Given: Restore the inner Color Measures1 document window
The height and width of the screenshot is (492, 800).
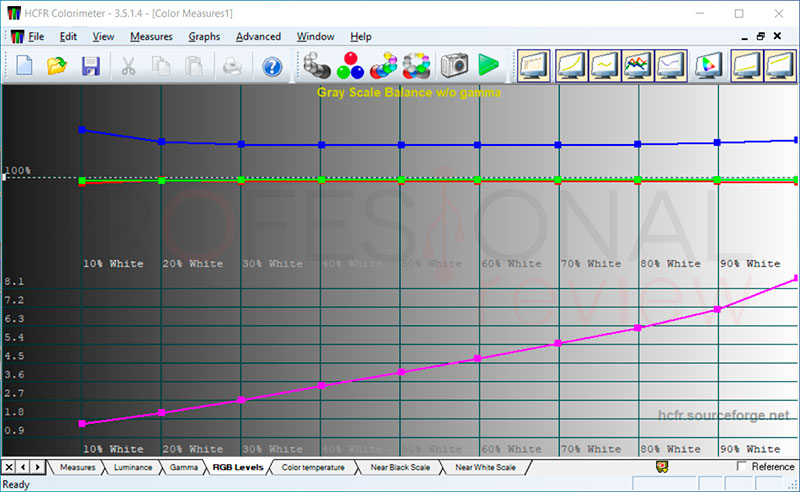Looking at the screenshot, I should (x=761, y=36).
